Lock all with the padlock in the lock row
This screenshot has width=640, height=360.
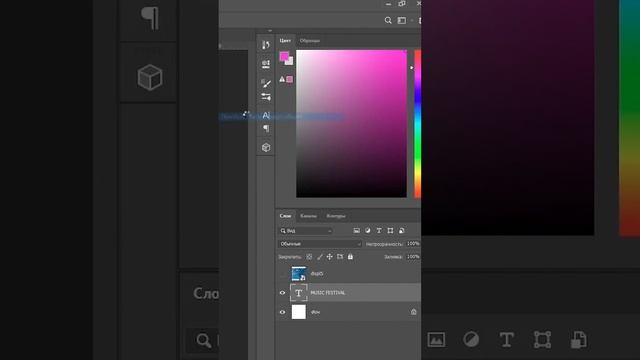(x=350, y=257)
